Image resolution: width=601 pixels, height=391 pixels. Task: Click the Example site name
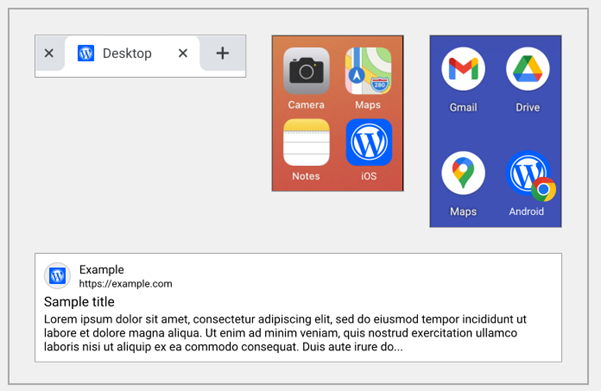point(102,269)
